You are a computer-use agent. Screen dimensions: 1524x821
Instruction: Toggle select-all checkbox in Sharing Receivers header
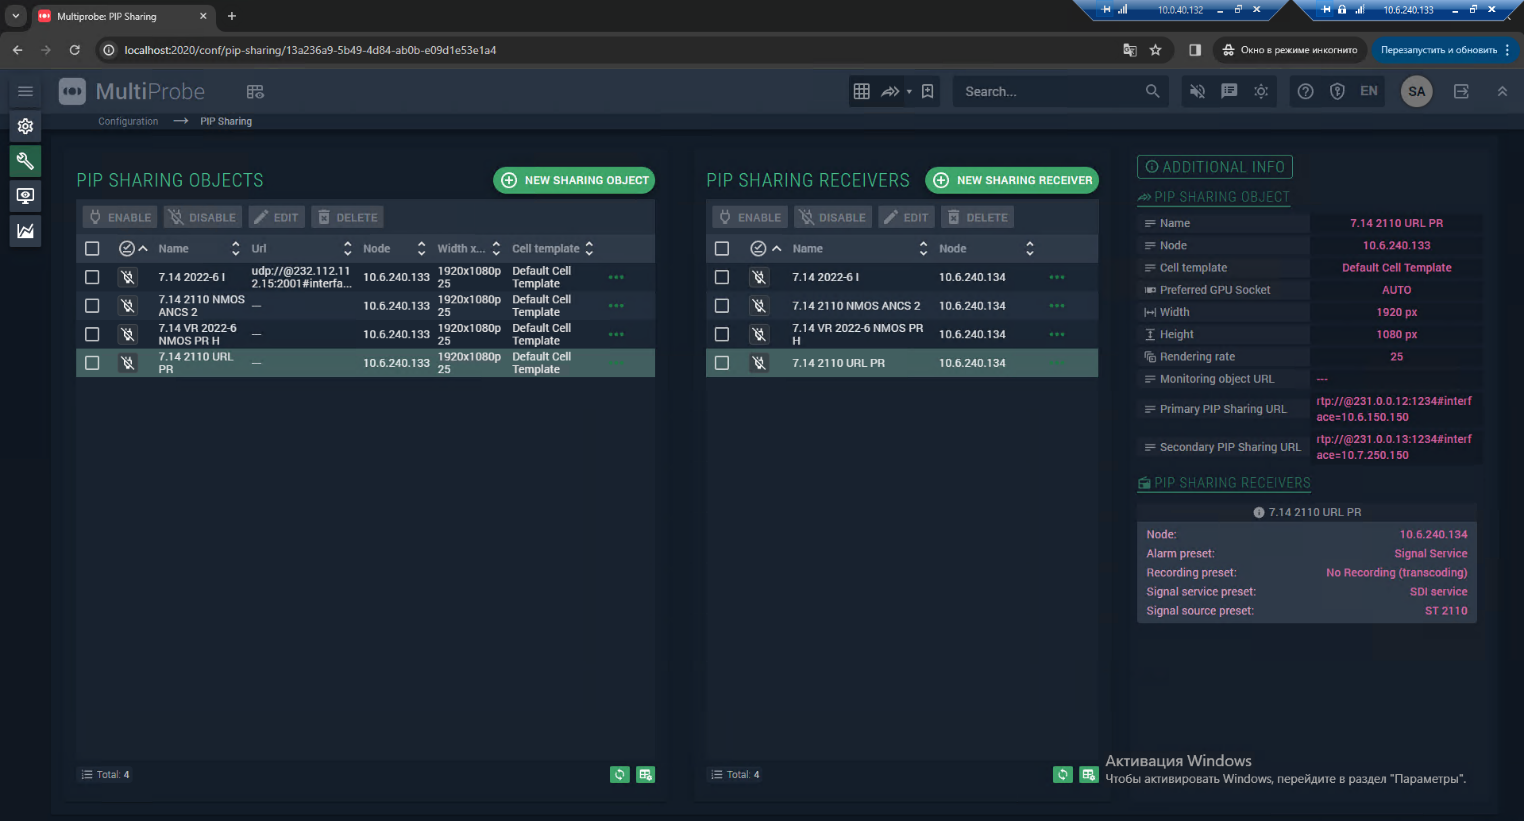(x=722, y=249)
